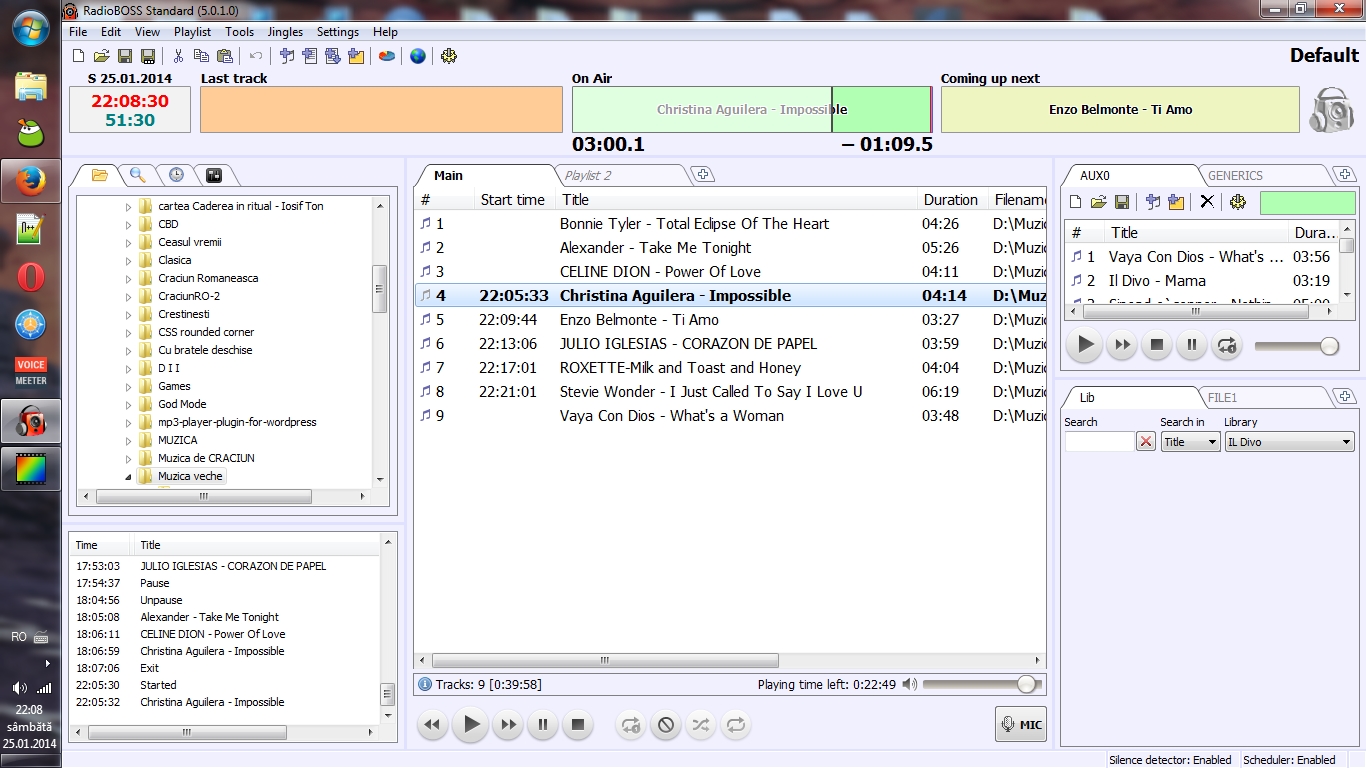Expand the Clasica folder node

(128, 260)
